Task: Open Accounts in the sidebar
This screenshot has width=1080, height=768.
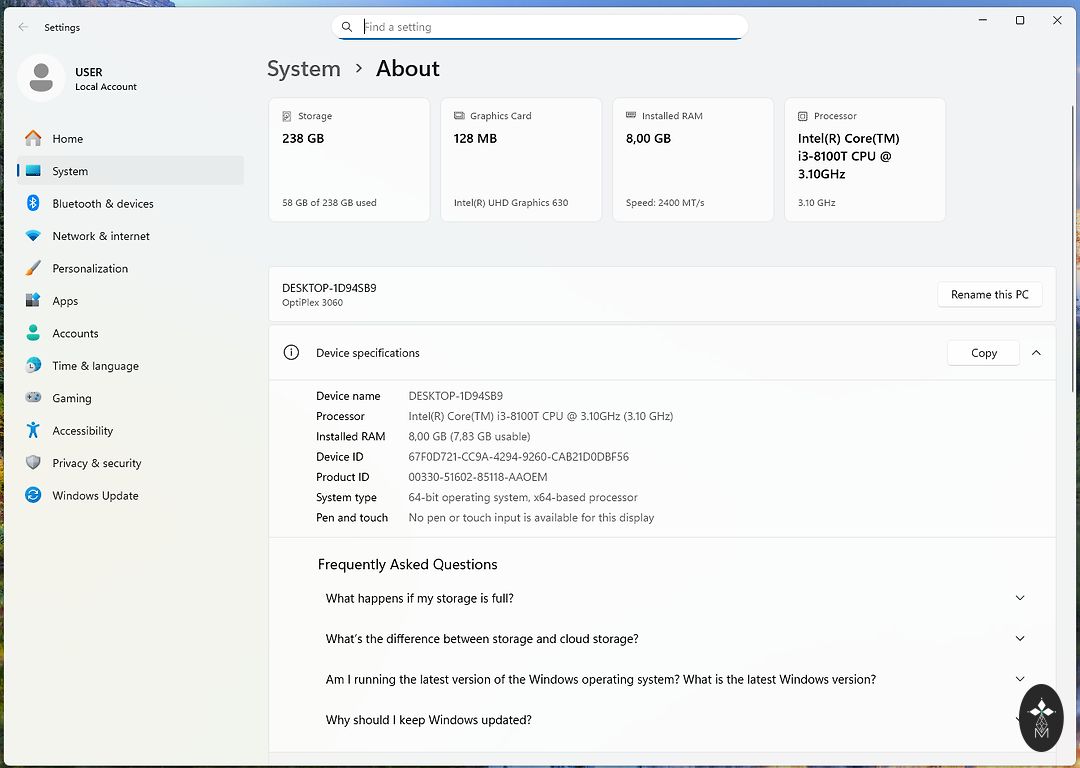Action: point(75,334)
